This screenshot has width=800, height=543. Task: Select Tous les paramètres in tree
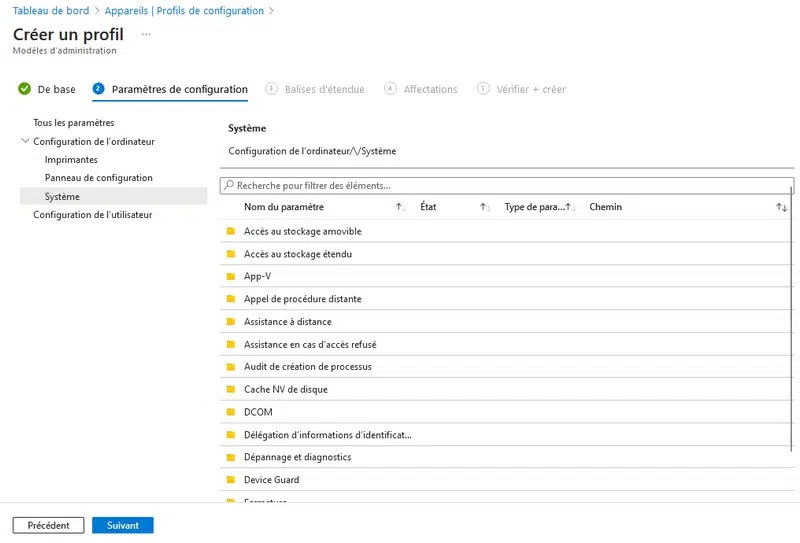[x=73, y=122]
